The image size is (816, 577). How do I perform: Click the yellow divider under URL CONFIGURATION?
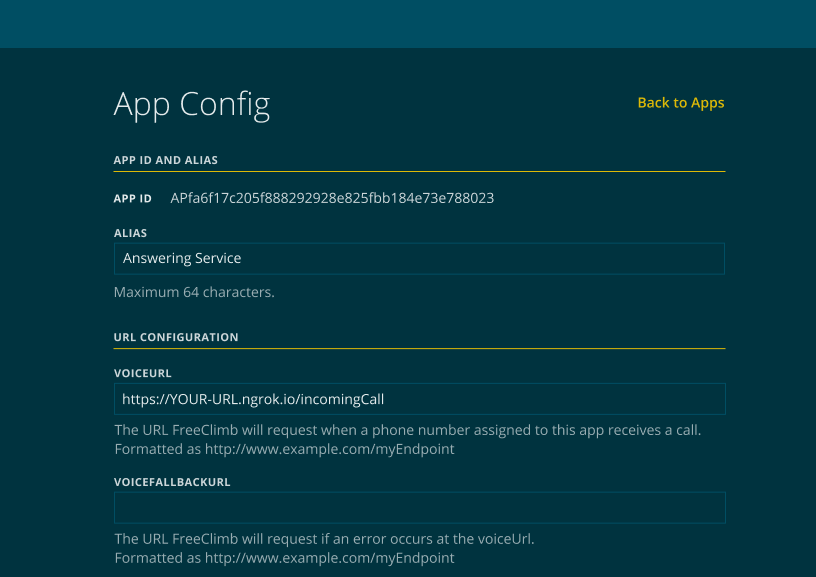click(x=419, y=348)
